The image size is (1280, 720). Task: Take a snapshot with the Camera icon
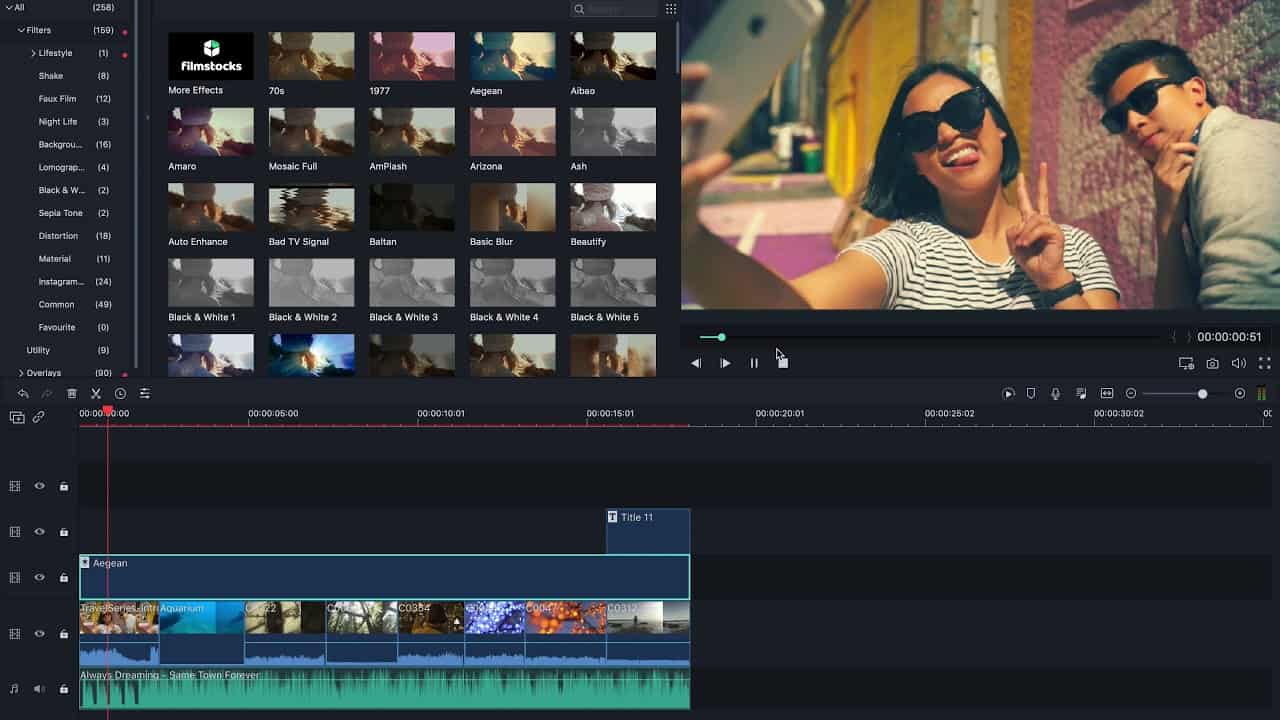1211,363
